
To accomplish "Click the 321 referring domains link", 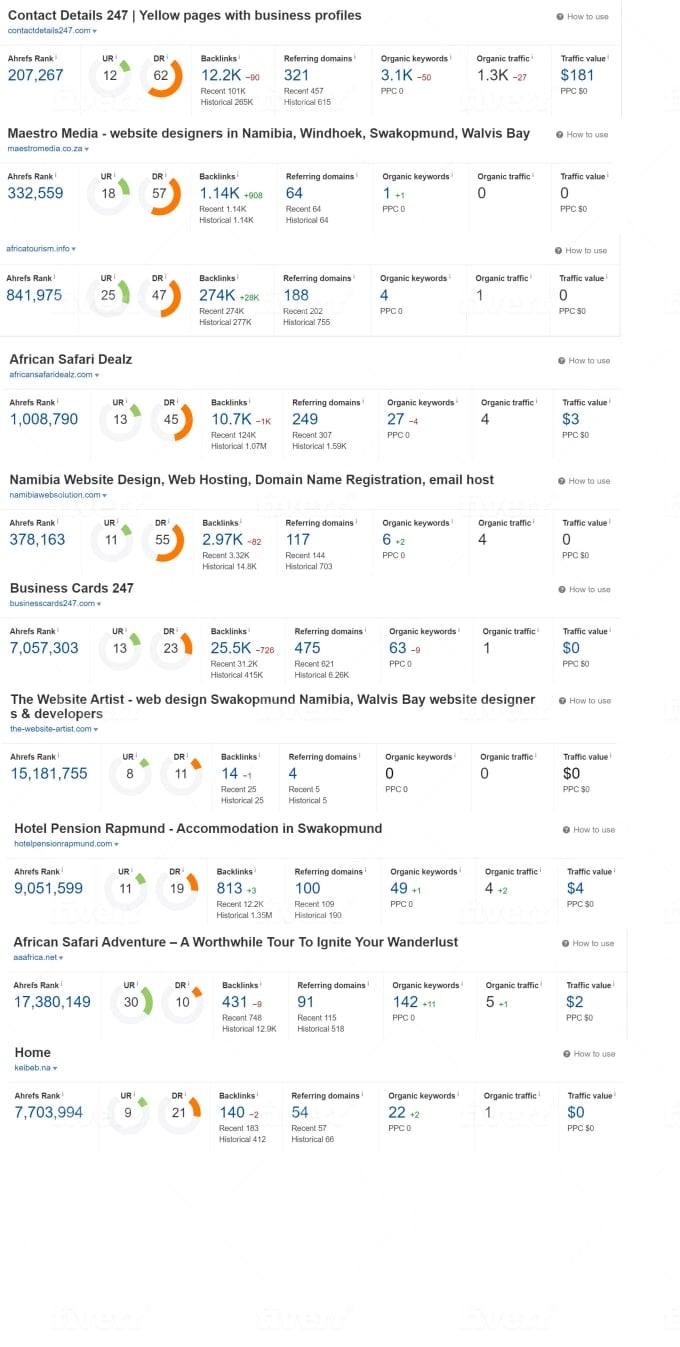I will [298, 75].
